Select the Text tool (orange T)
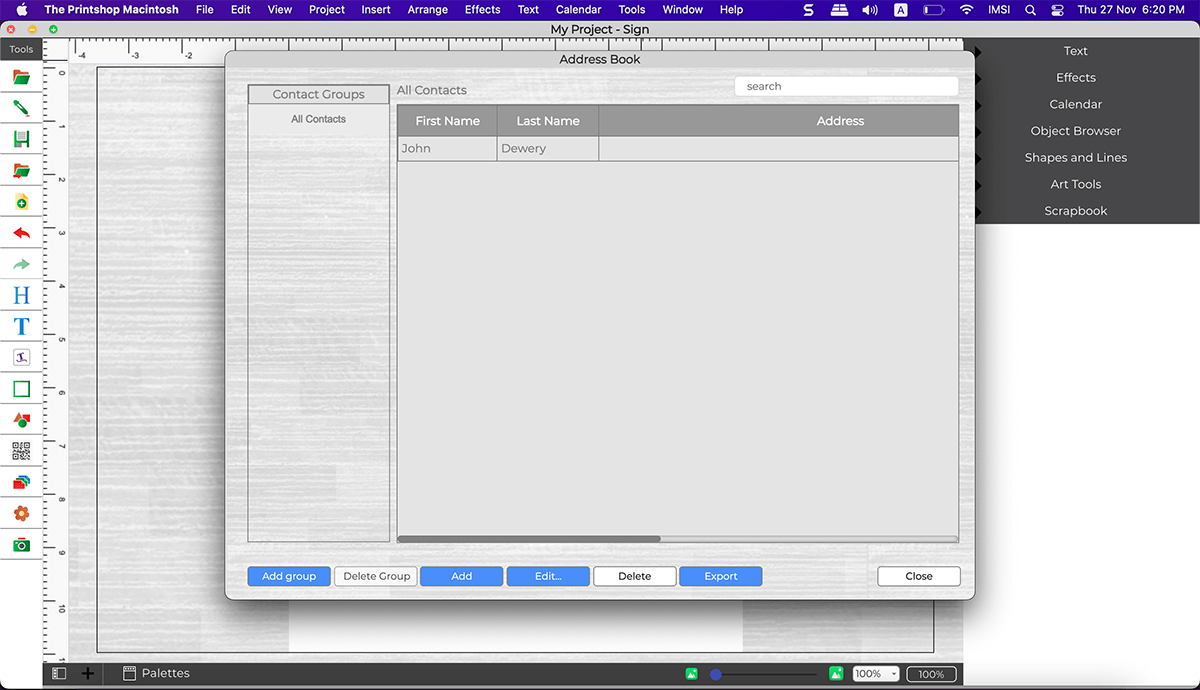Image resolution: width=1200 pixels, height=690 pixels. 21,326
